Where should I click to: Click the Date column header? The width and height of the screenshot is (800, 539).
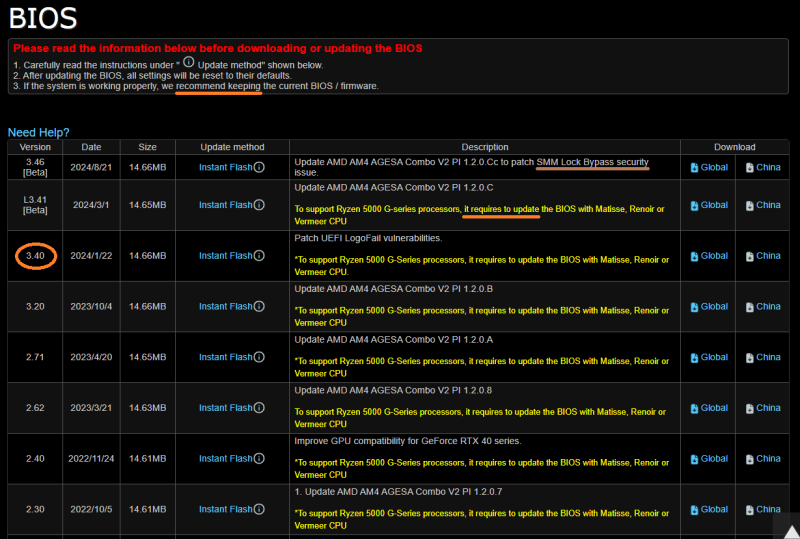(x=91, y=147)
